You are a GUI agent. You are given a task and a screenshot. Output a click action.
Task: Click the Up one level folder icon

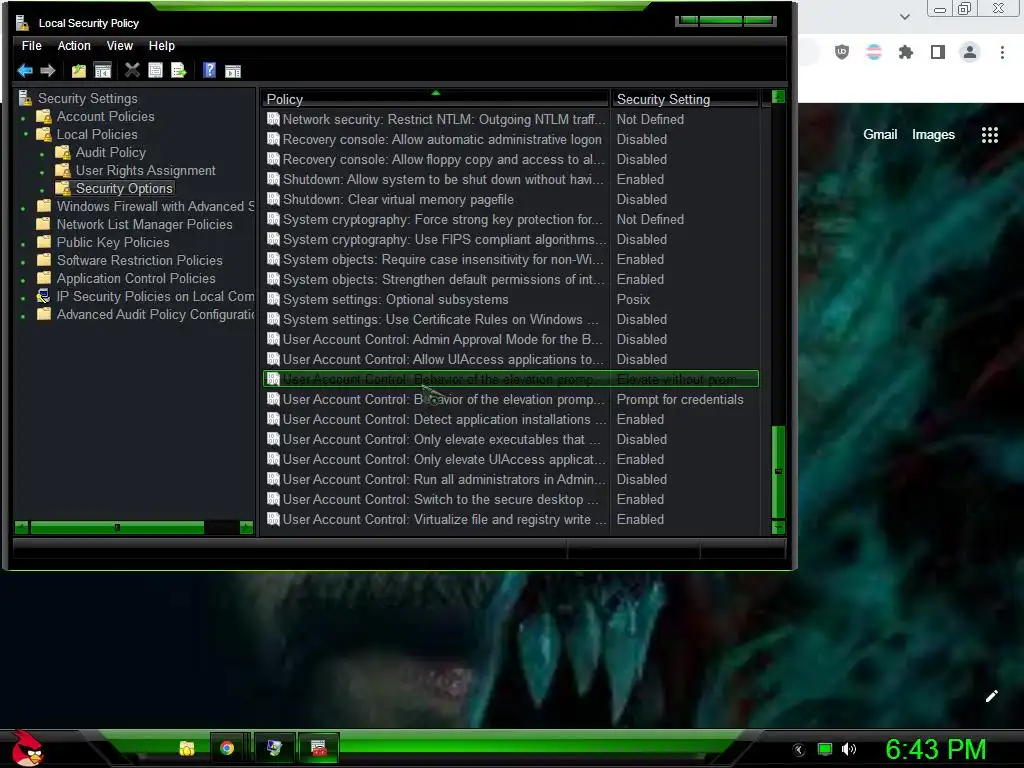(79, 71)
